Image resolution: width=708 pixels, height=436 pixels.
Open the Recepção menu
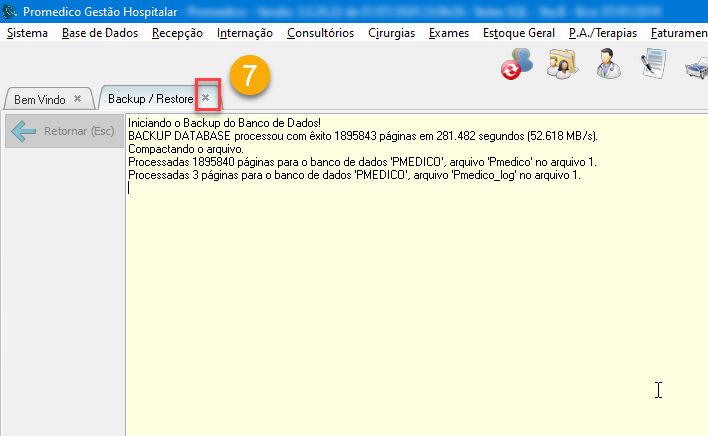tap(177, 33)
